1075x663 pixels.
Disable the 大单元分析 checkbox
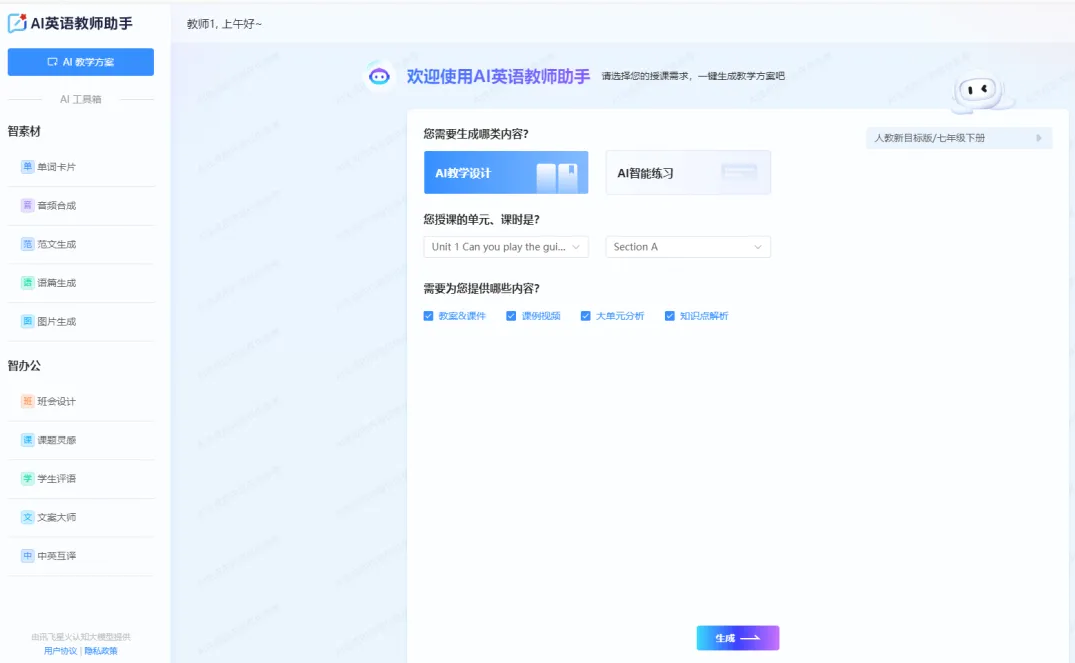586,316
